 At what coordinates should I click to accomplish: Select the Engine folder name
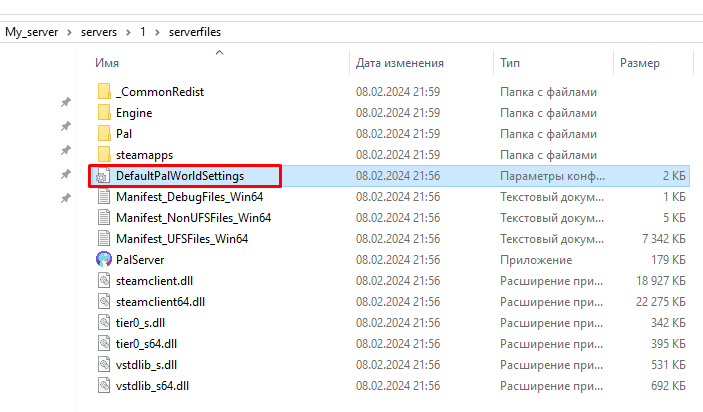pos(134,113)
